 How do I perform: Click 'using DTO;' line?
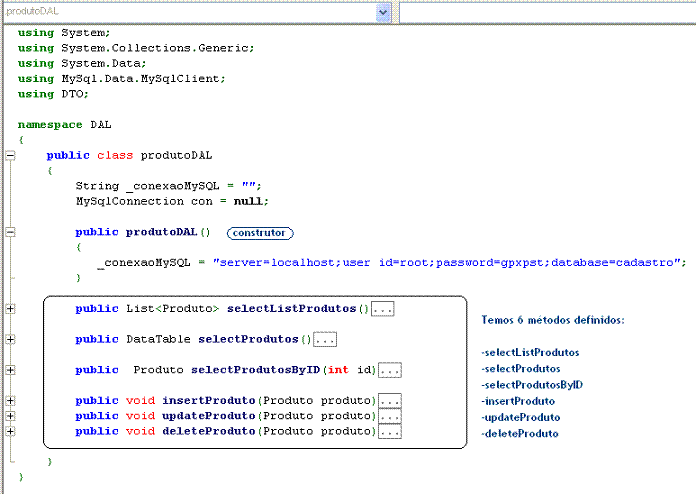click(x=53, y=94)
